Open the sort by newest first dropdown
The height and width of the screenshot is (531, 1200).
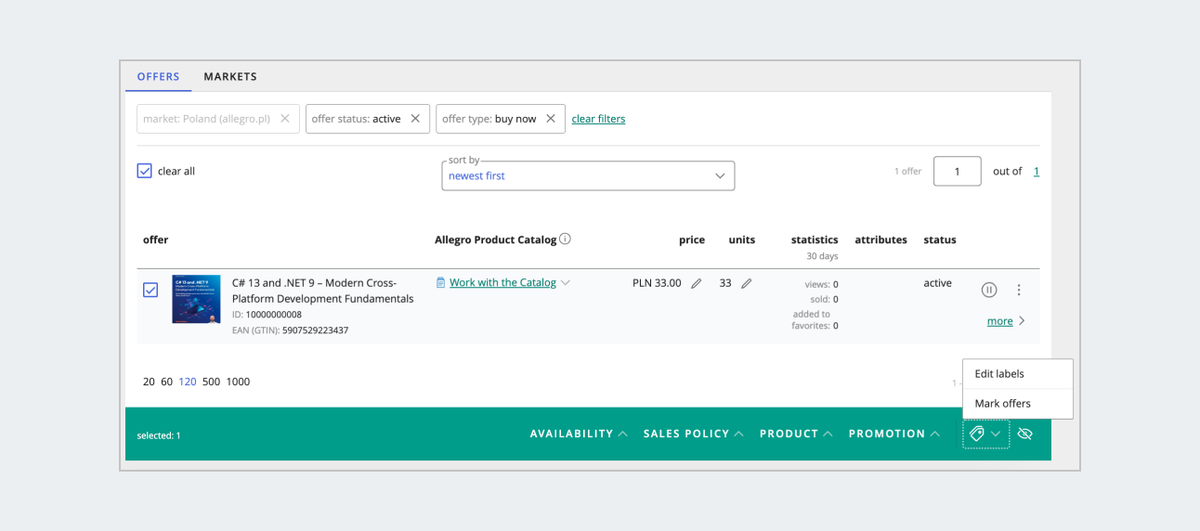pos(588,175)
